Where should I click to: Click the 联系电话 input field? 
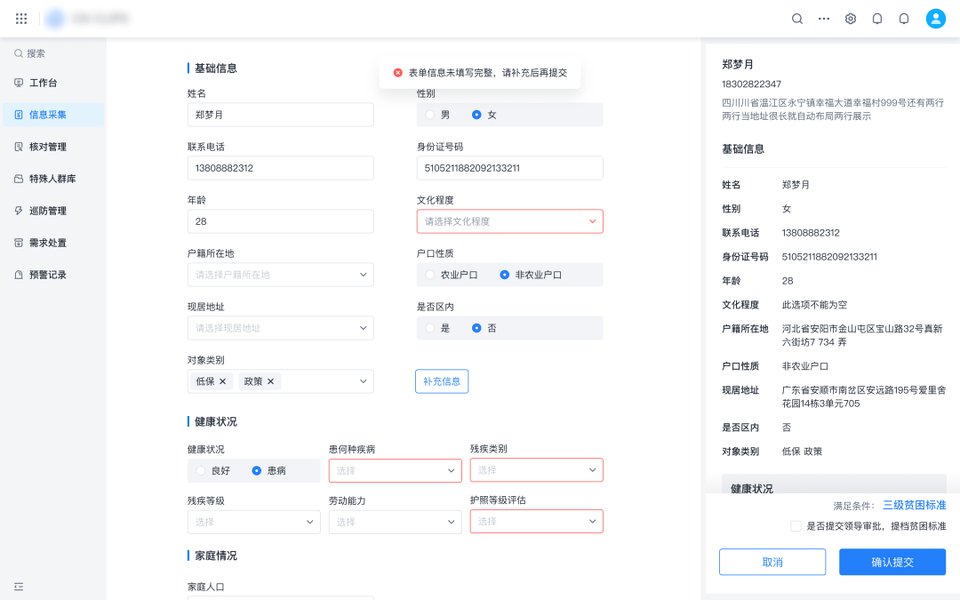coord(280,168)
